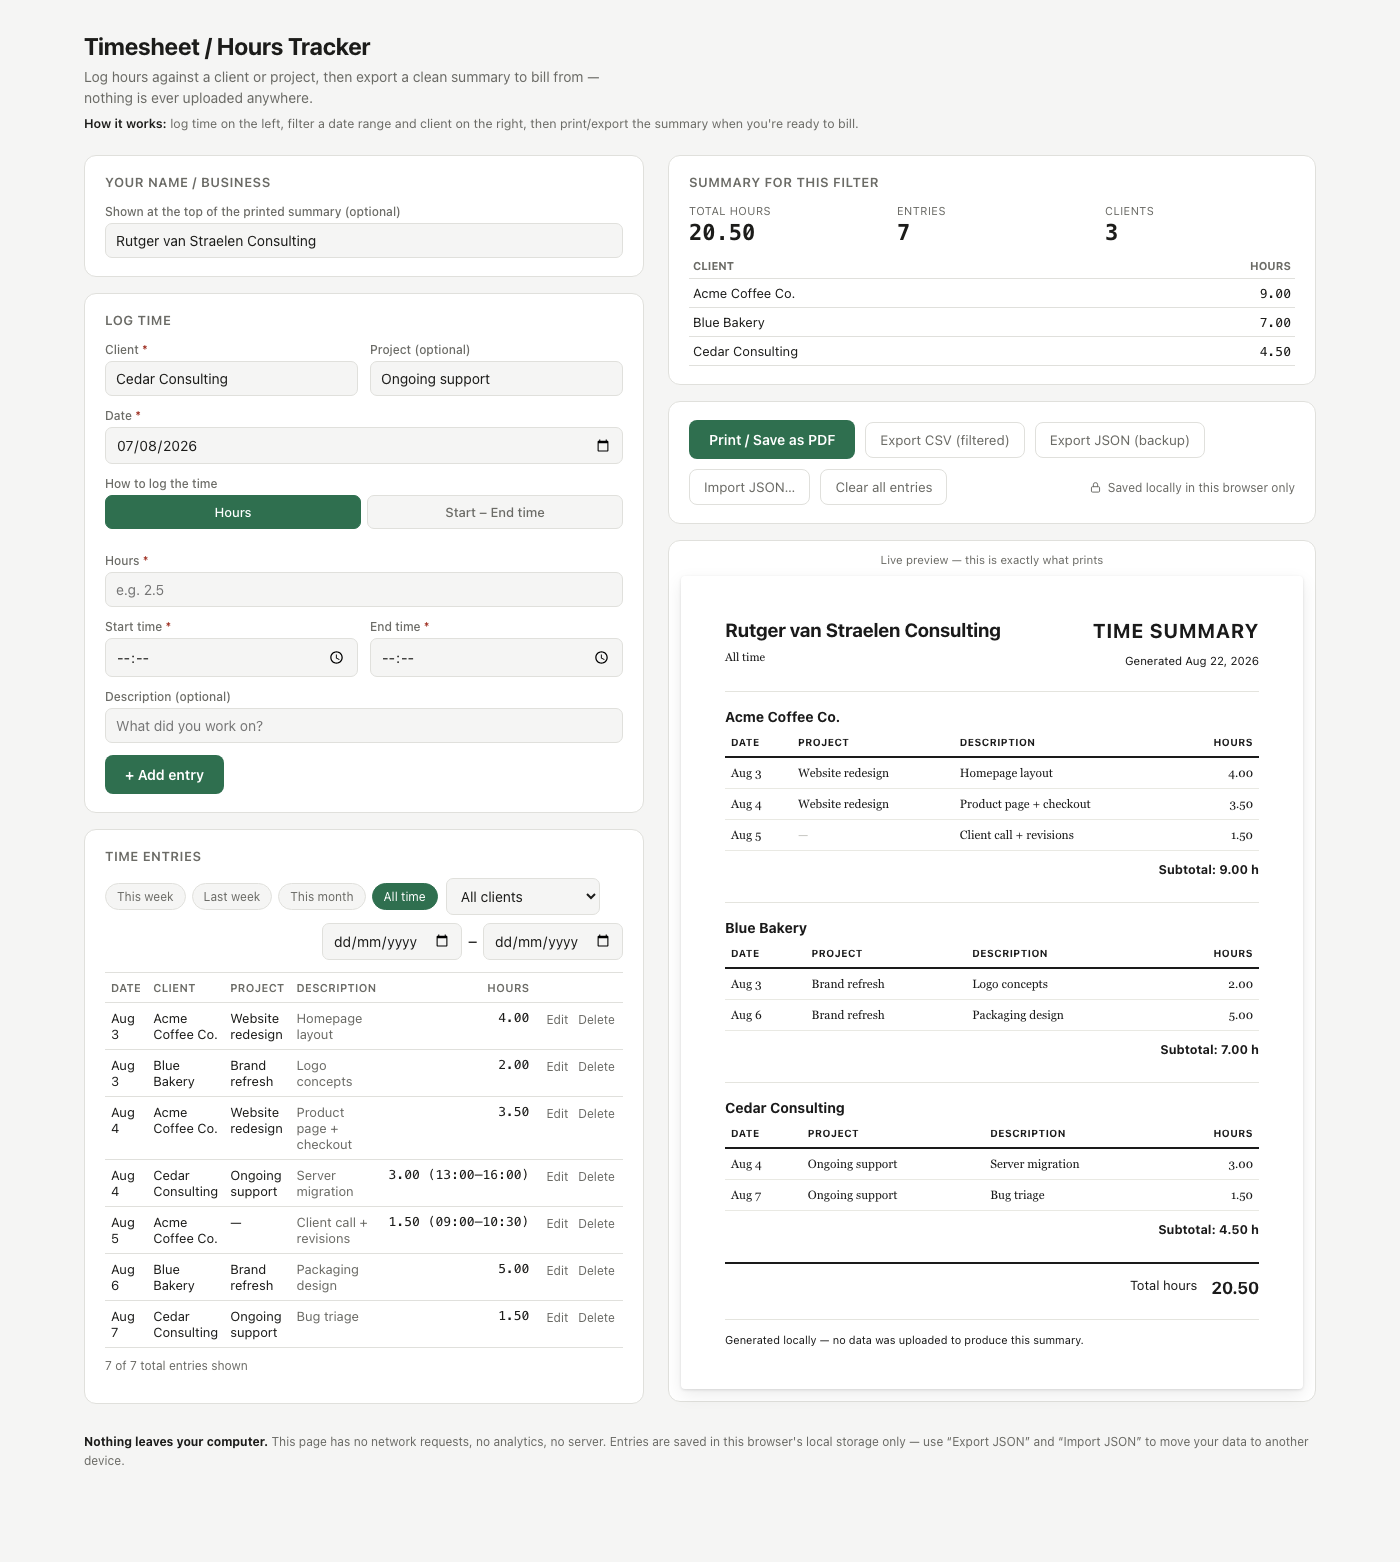Open the Start time clock picker icon
The height and width of the screenshot is (1562, 1400).
point(337,658)
